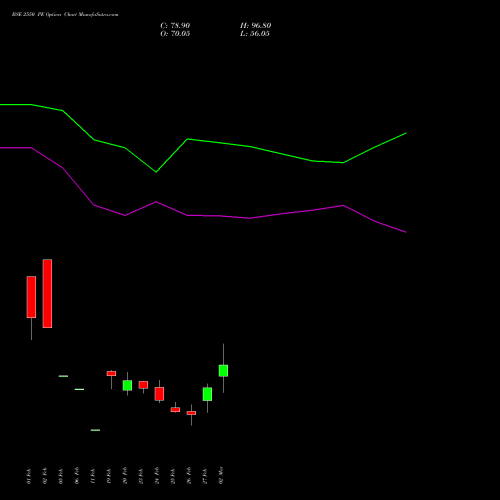Click the small red candle above 26 Feb
This screenshot has height=500, width=500.
click(191, 413)
